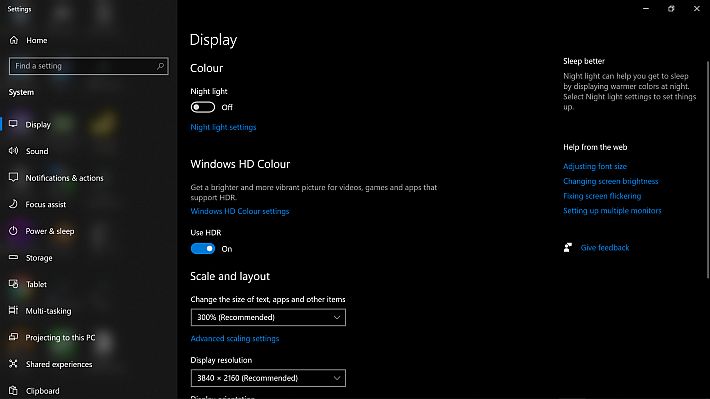The width and height of the screenshot is (710, 399).
Task: Click the Display monitor icon
Action: click(x=14, y=124)
